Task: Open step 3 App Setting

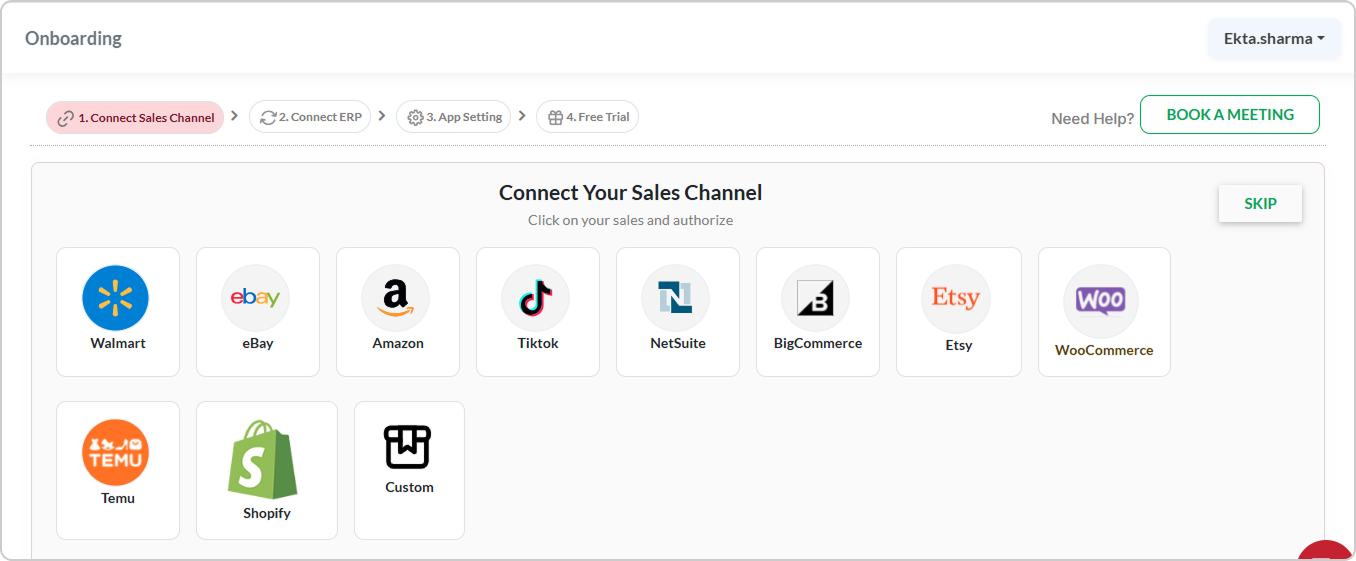Action: 453,117
